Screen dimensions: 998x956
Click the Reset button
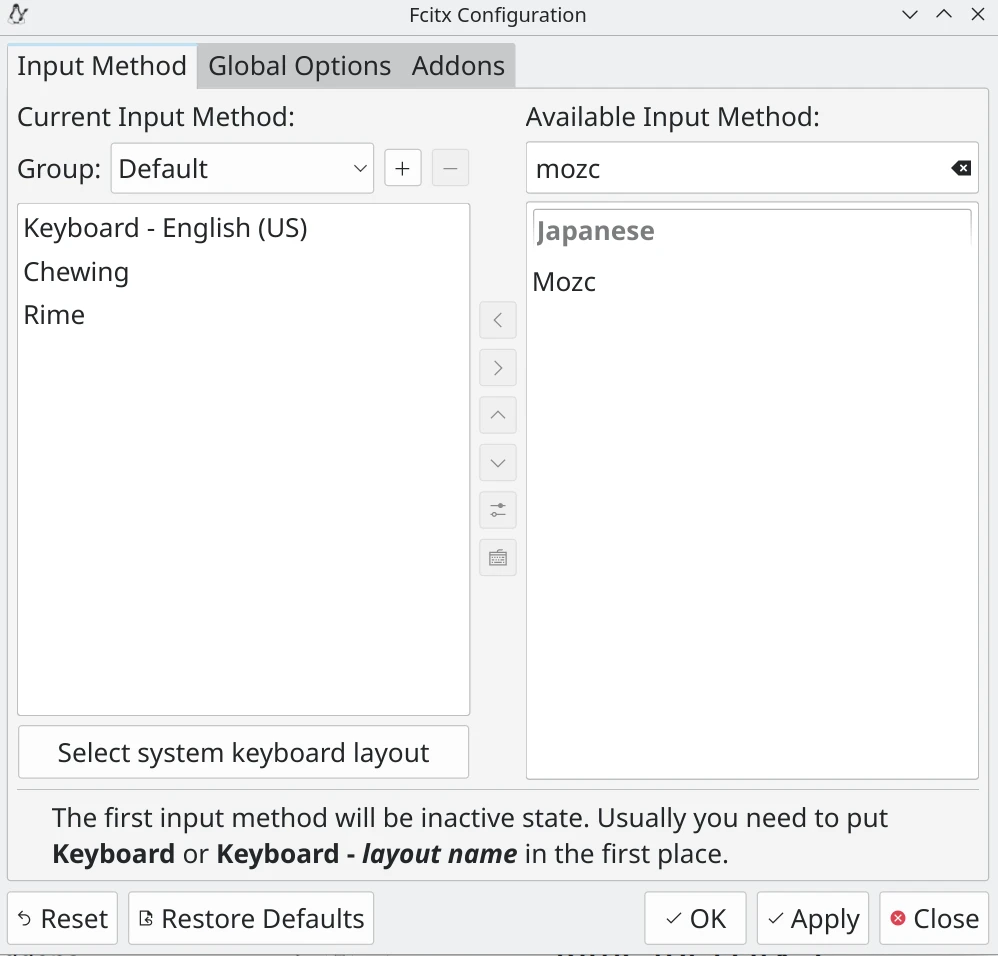coord(62,918)
